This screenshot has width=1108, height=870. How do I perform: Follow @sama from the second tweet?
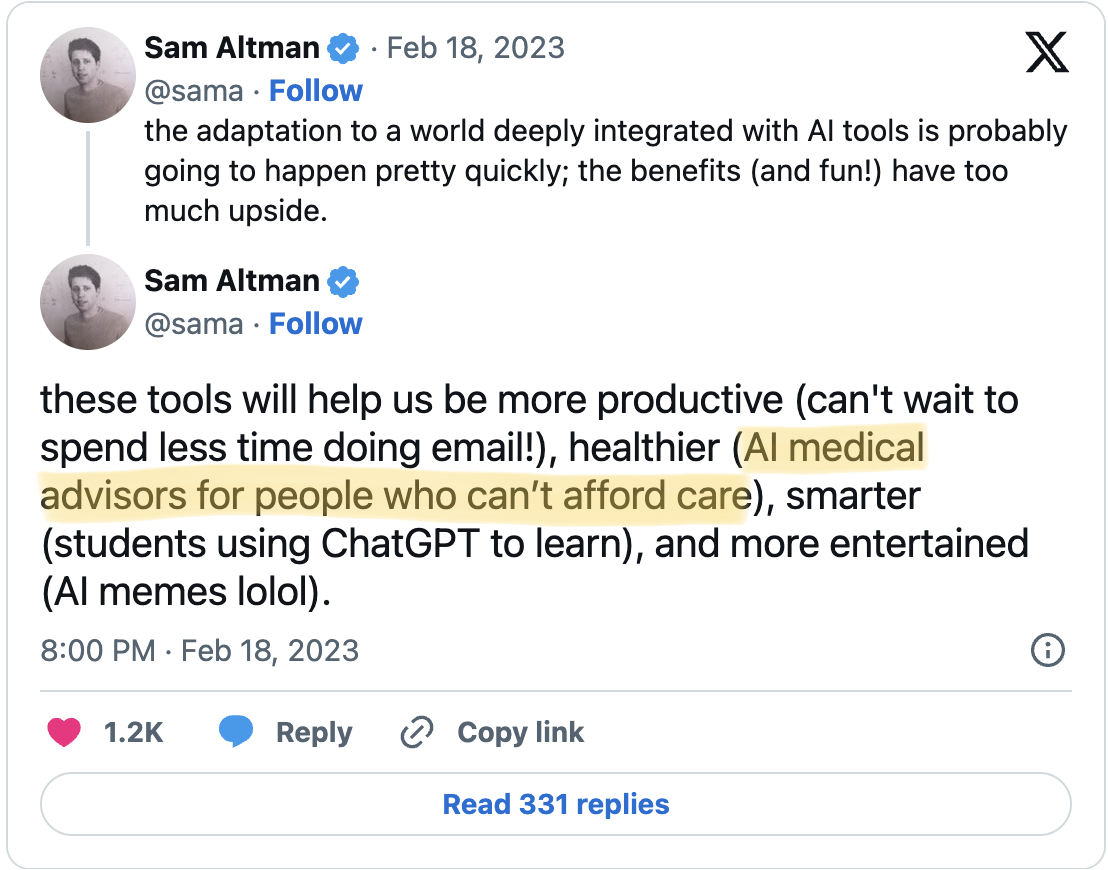316,324
